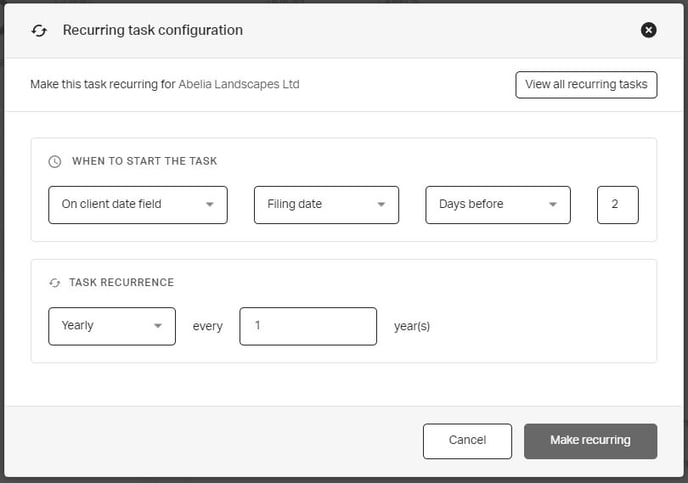Open the Abelia Landscapes Ltd client link
Image resolution: width=688 pixels, height=483 pixels.
point(238,84)
